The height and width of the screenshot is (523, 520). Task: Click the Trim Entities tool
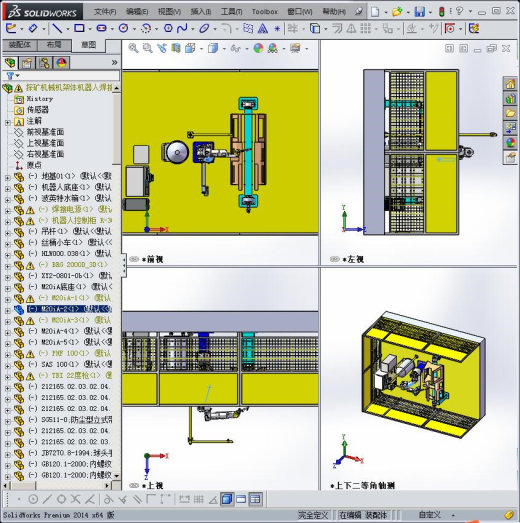click(x=293, y=29)
